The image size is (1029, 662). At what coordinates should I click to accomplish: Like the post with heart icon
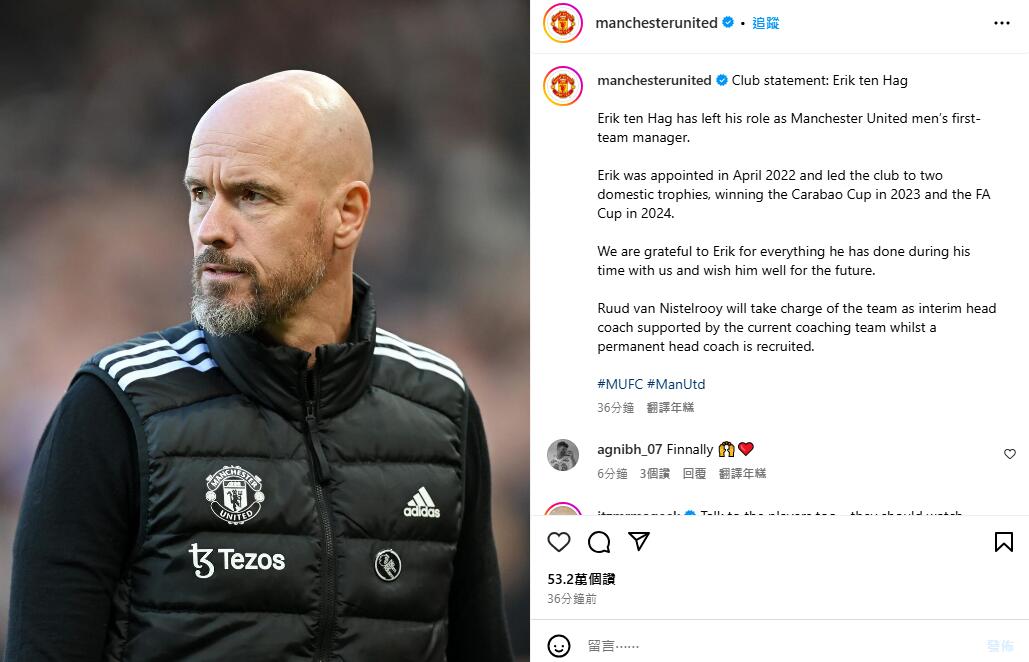(558, 542)
